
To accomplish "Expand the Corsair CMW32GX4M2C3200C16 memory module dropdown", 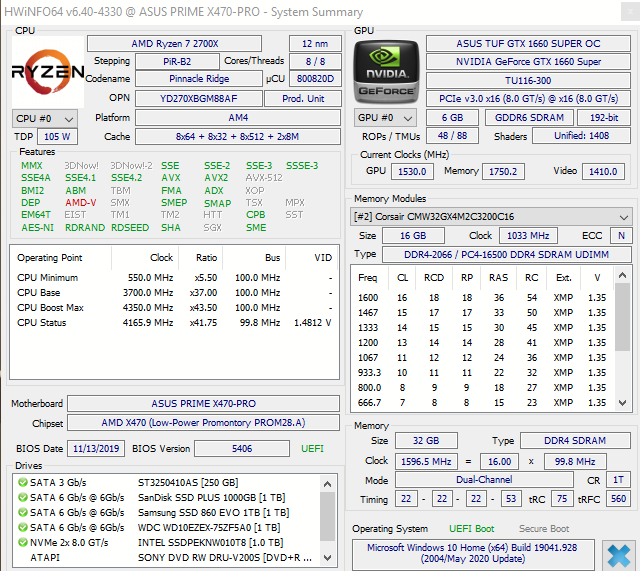I will click(491, 216).
